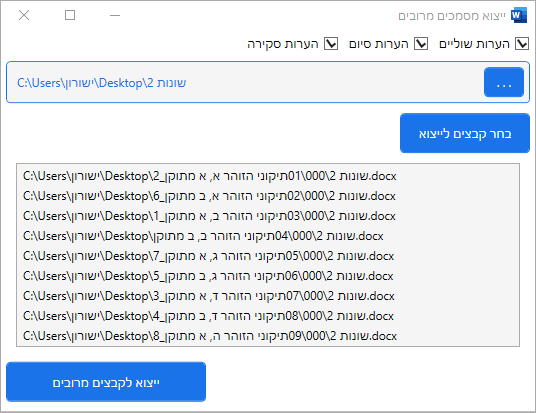Image resolution: width=536 pixels, height=413 pixels.
Task: Minimize the export window
Action: pyautogui.click(x=115, y=15)
